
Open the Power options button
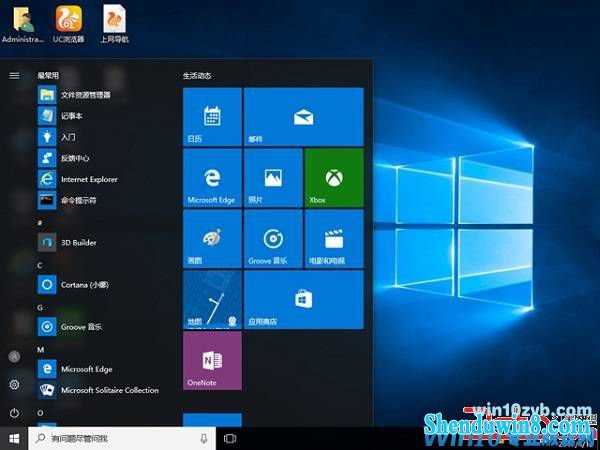tap(14, 413)
